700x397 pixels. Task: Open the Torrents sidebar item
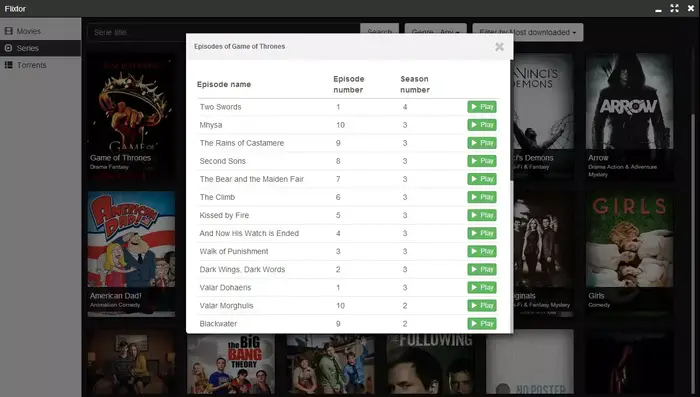click(41, 65)
